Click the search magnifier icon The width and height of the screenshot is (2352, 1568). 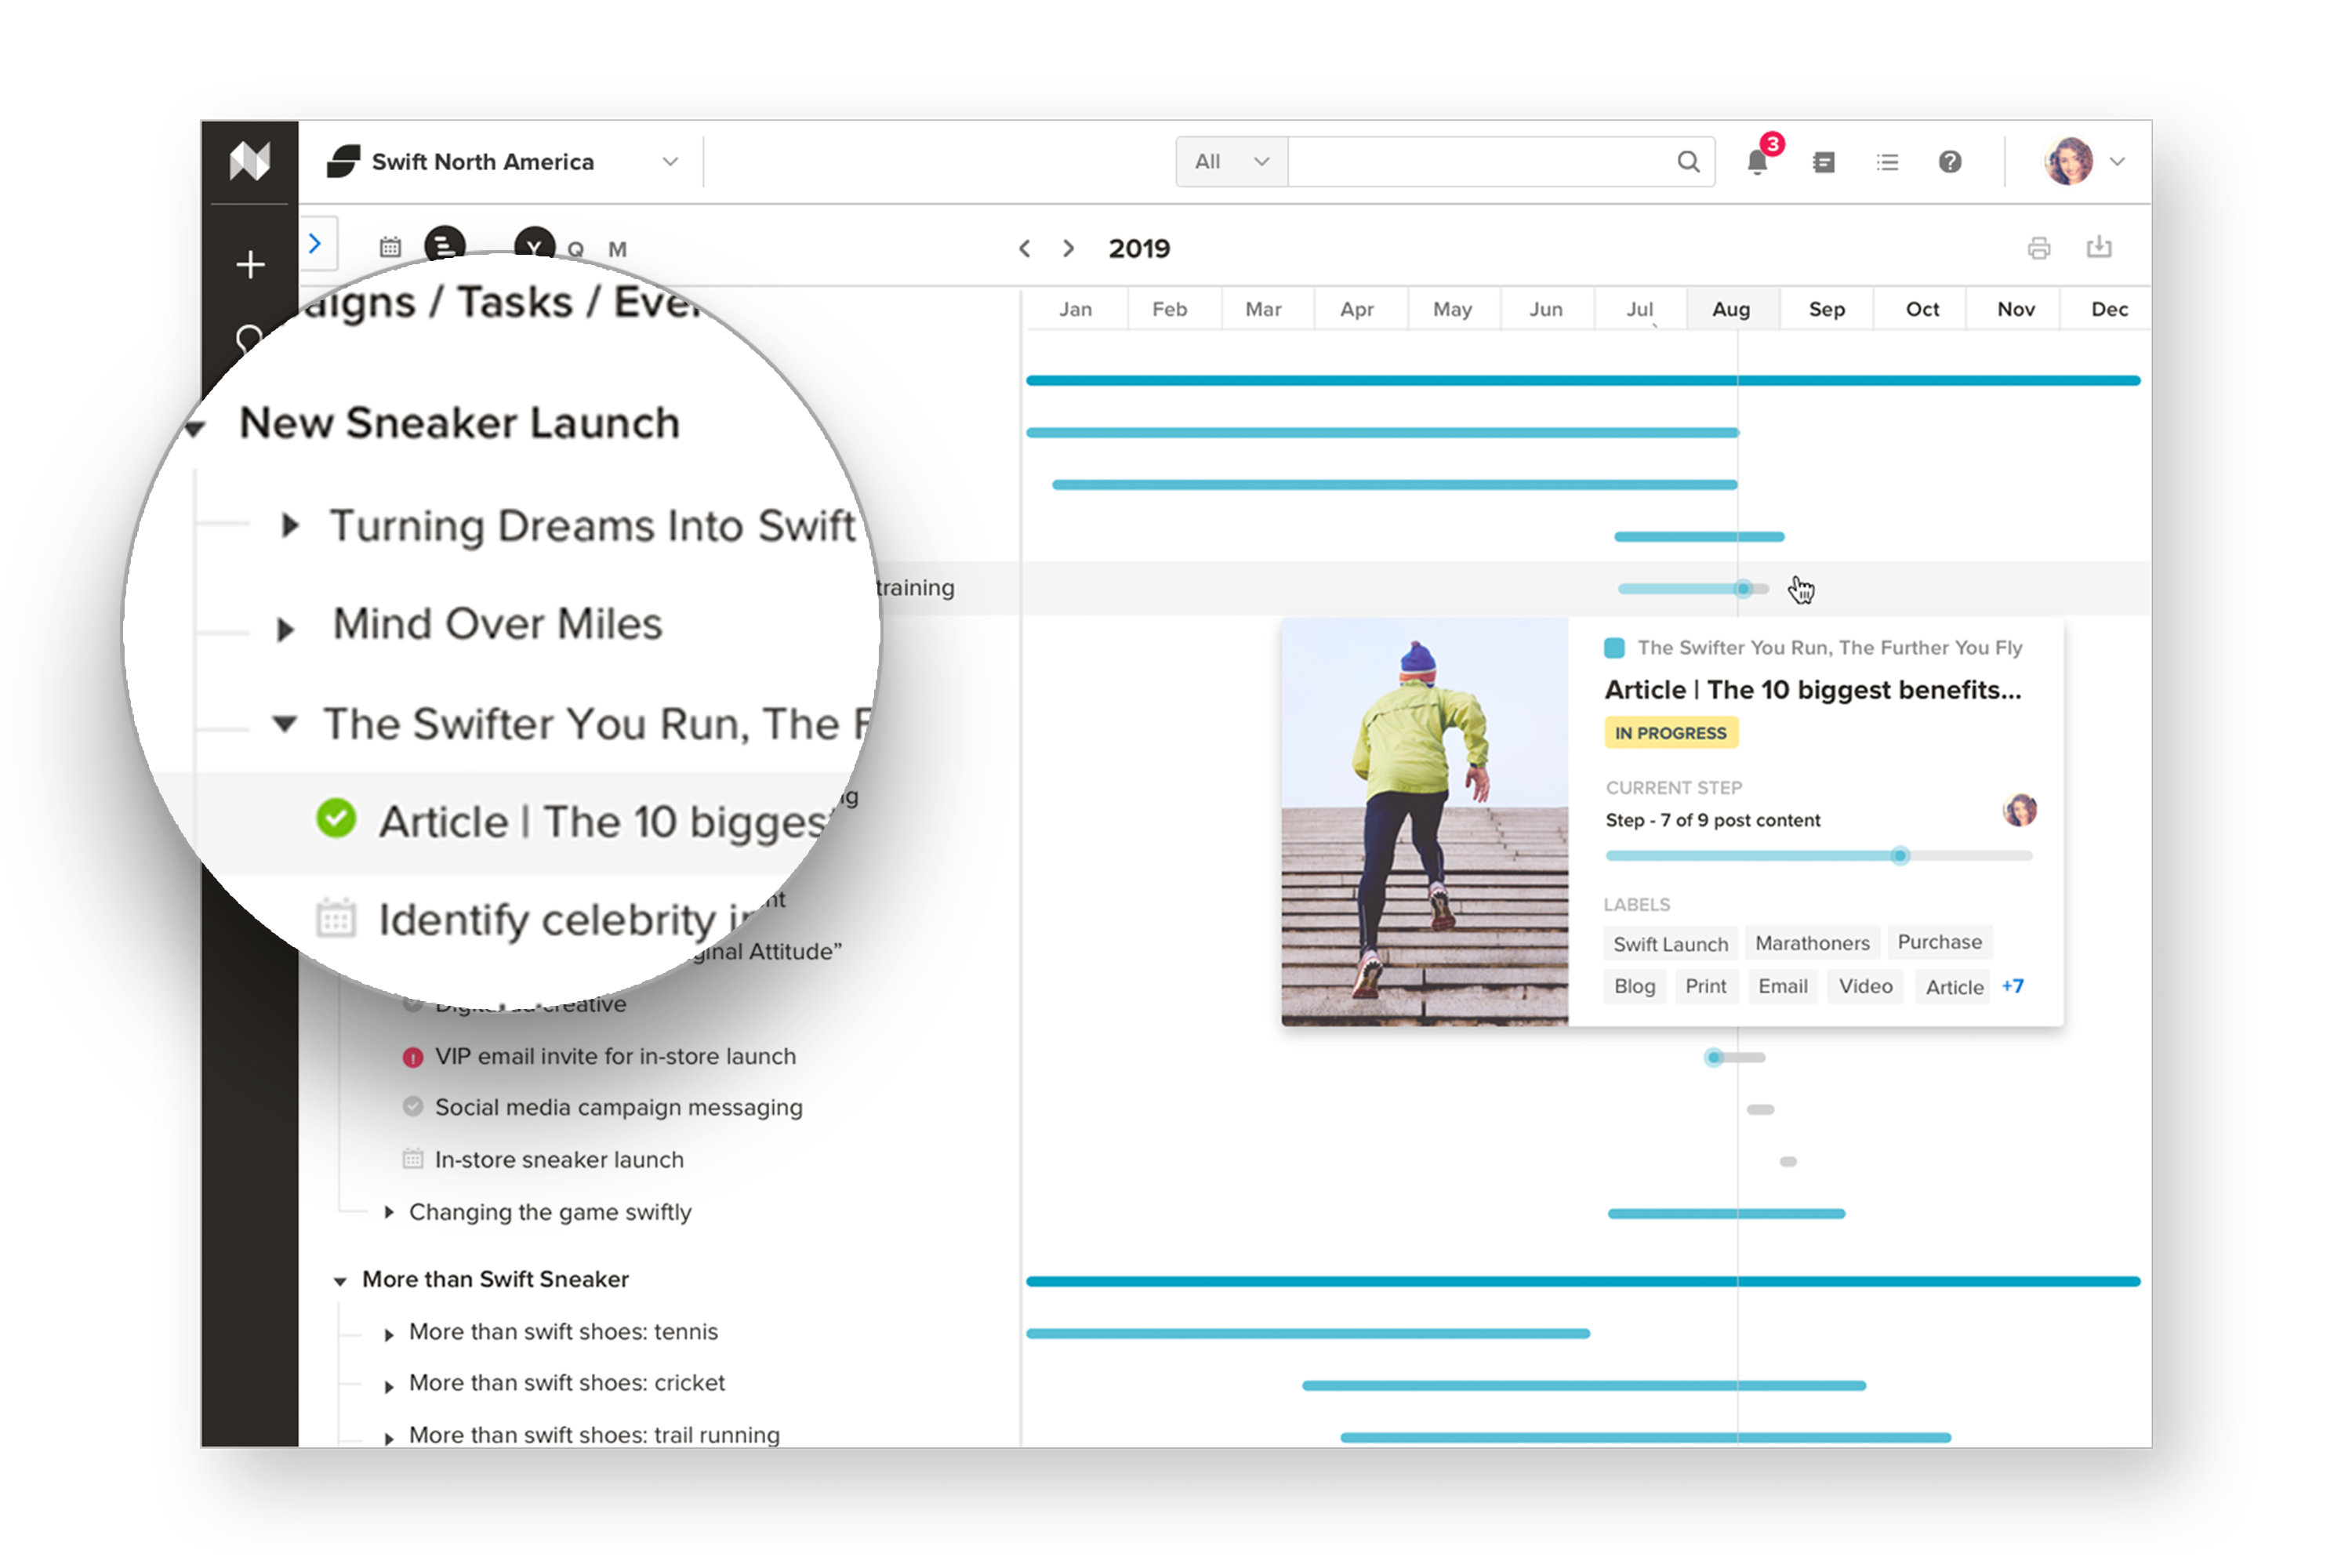point(1688,162)
